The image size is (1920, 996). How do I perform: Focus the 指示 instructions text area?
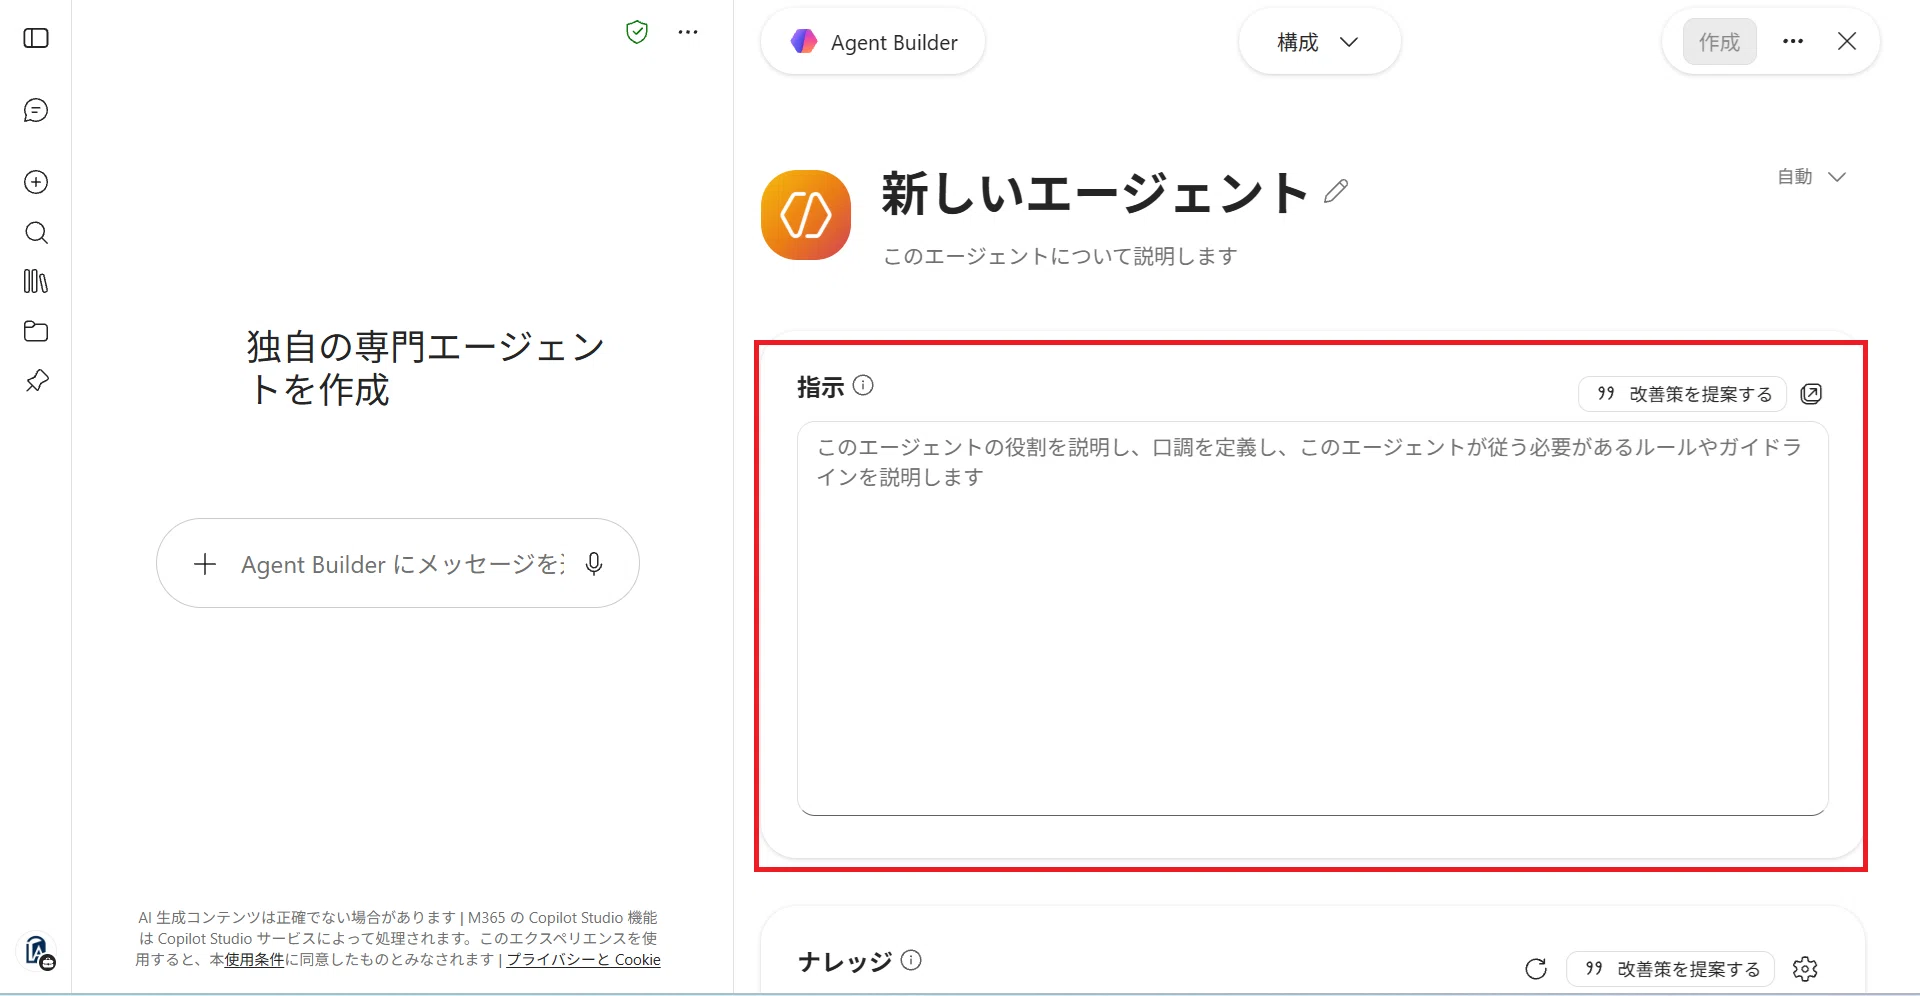point(1313,618)
